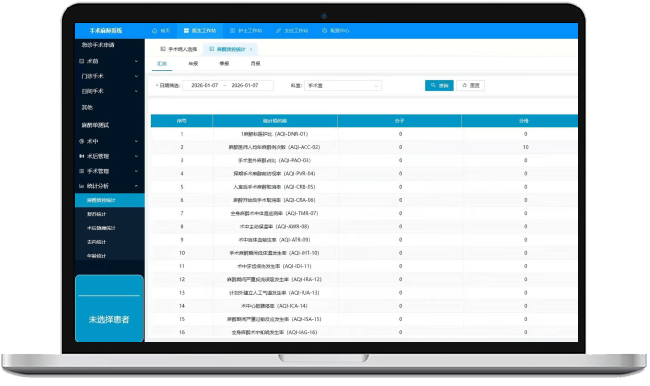Switch to the 年报 annual report tab
This screenshot has width=650, height=386.
click(x=193, y=63)
